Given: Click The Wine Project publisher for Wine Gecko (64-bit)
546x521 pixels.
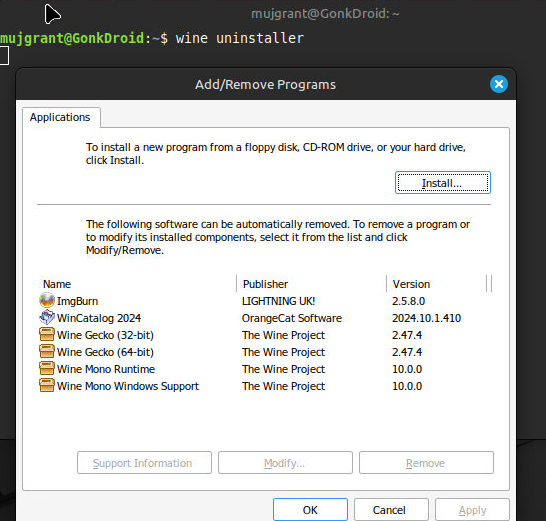Looking at the screenshot, I should coord(283,352).
